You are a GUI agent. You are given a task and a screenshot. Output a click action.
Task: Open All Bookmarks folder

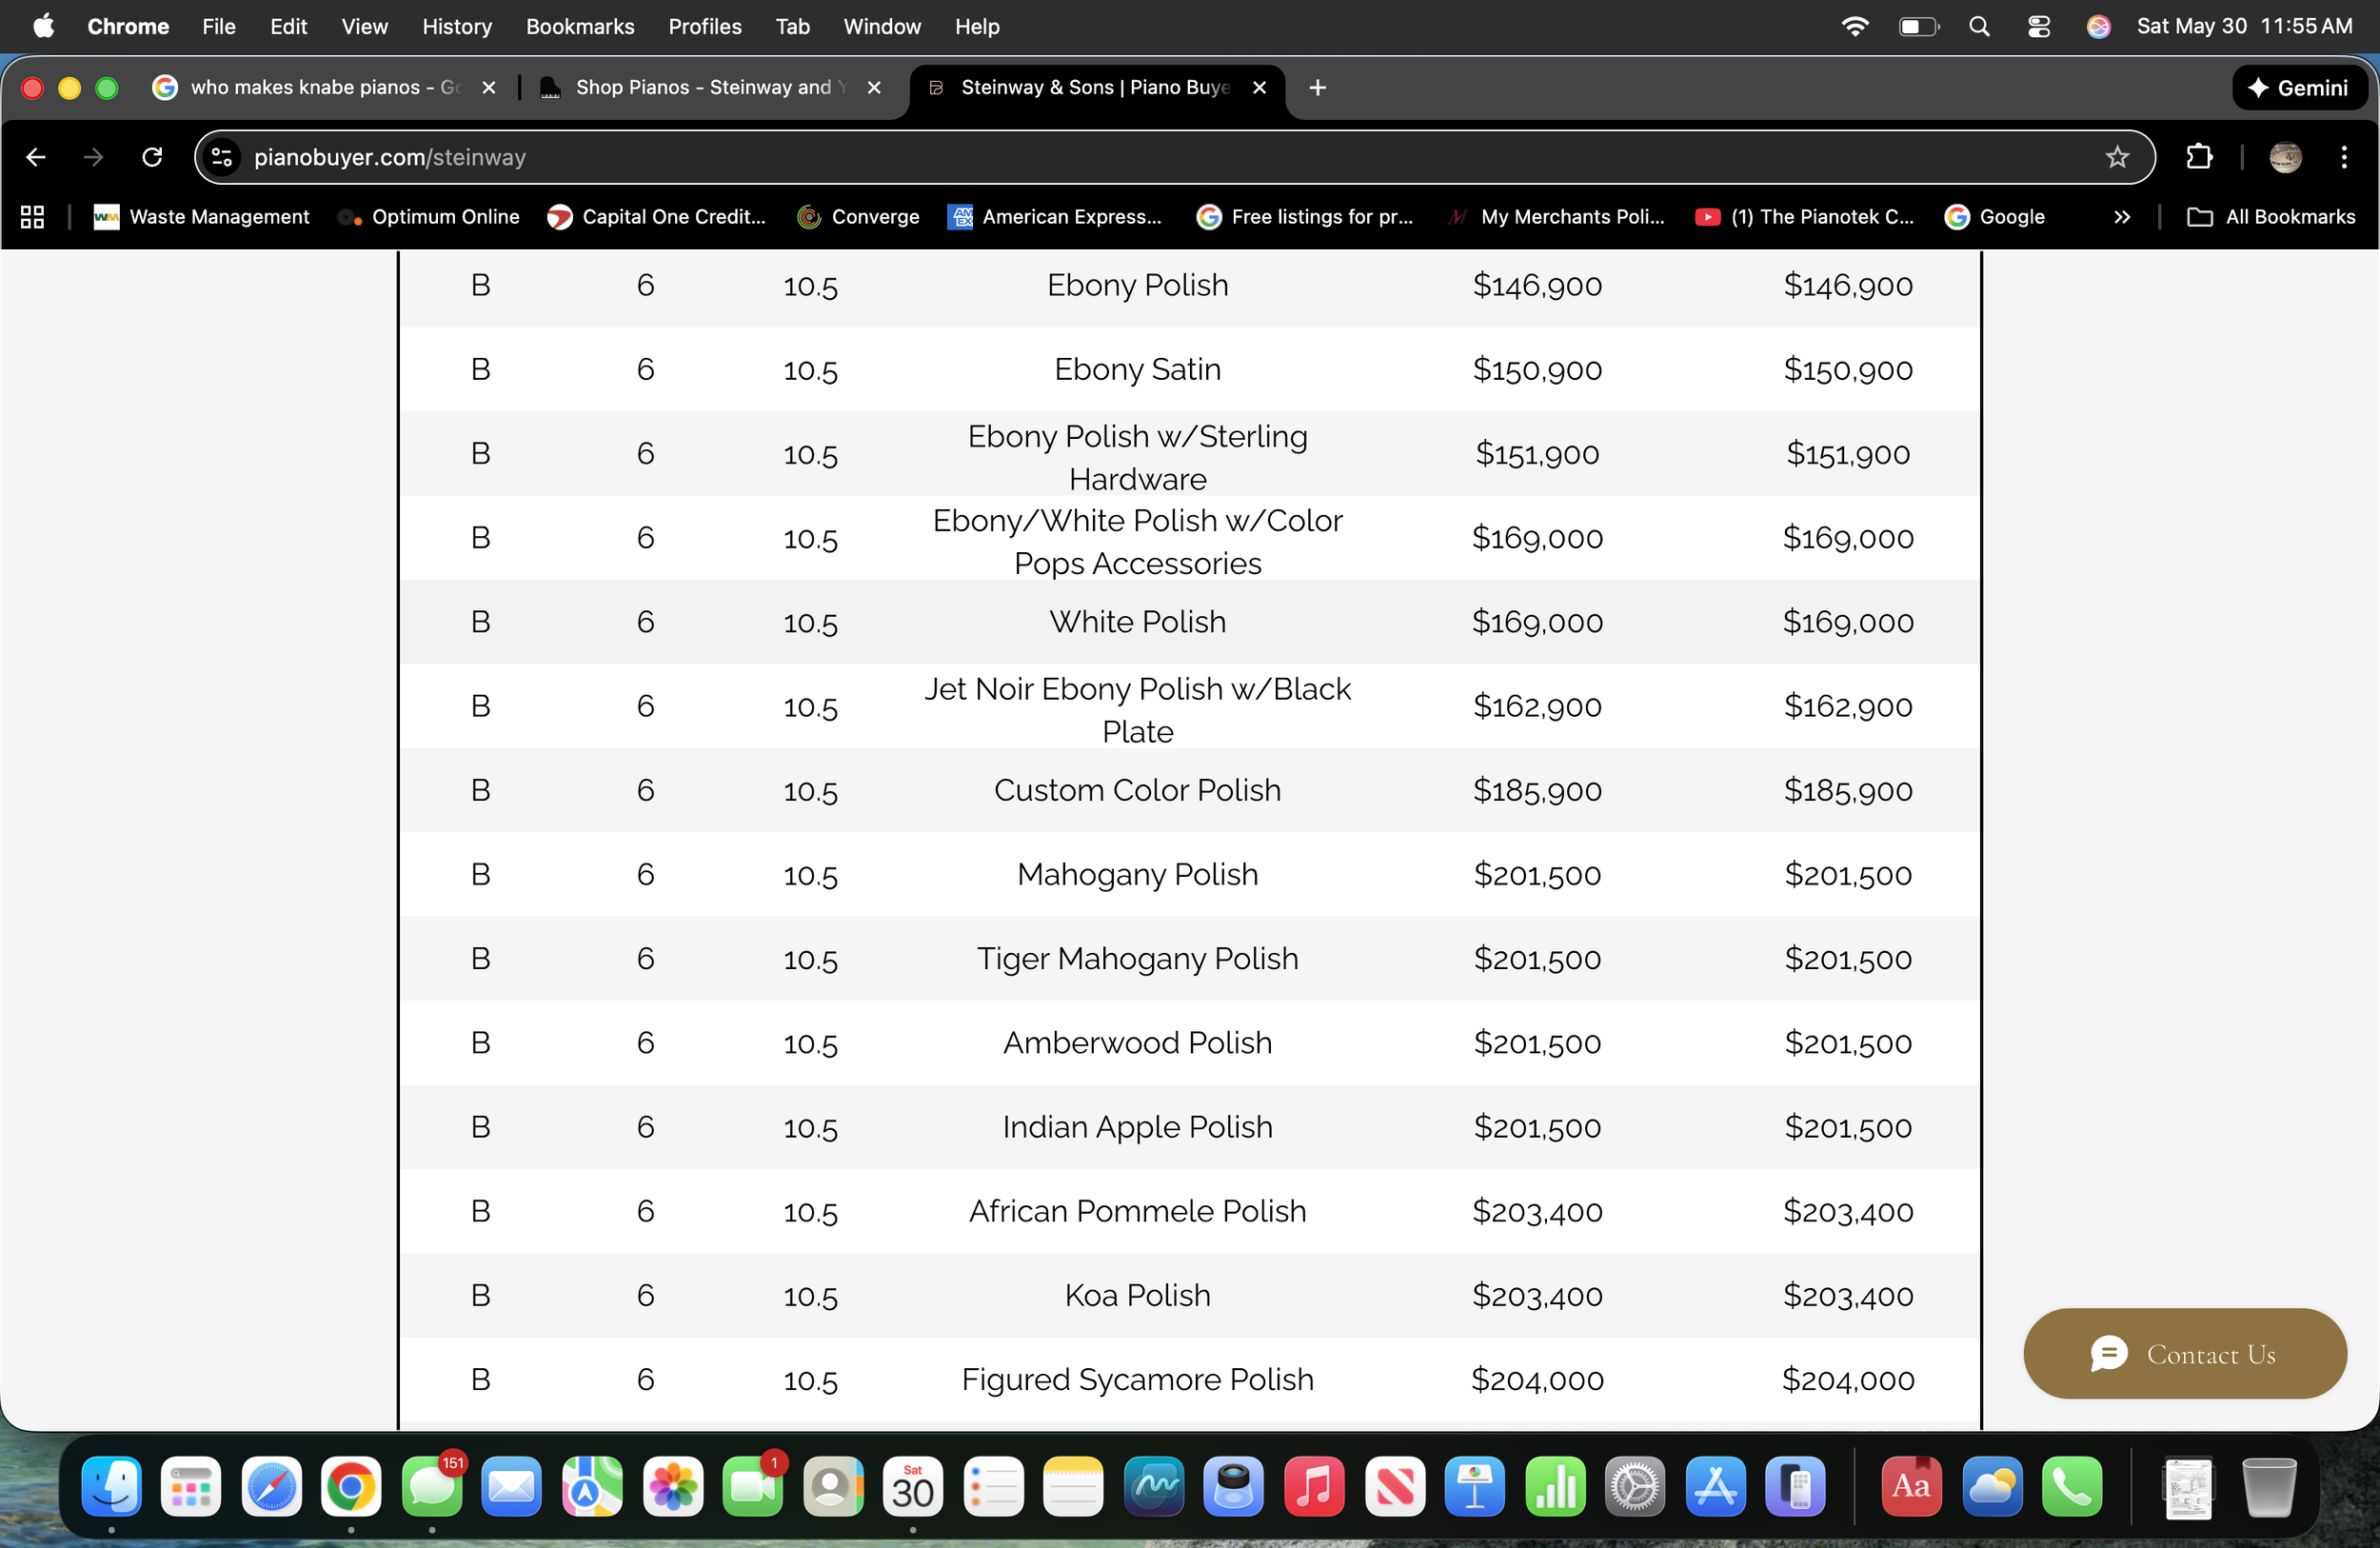(2270, 217)
